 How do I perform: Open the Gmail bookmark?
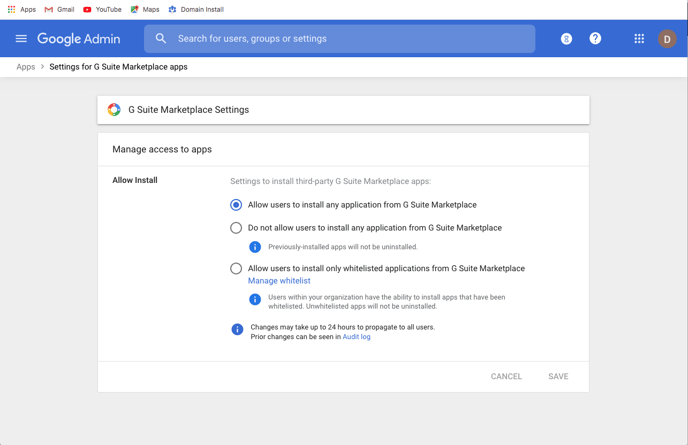tap(59, 9)
